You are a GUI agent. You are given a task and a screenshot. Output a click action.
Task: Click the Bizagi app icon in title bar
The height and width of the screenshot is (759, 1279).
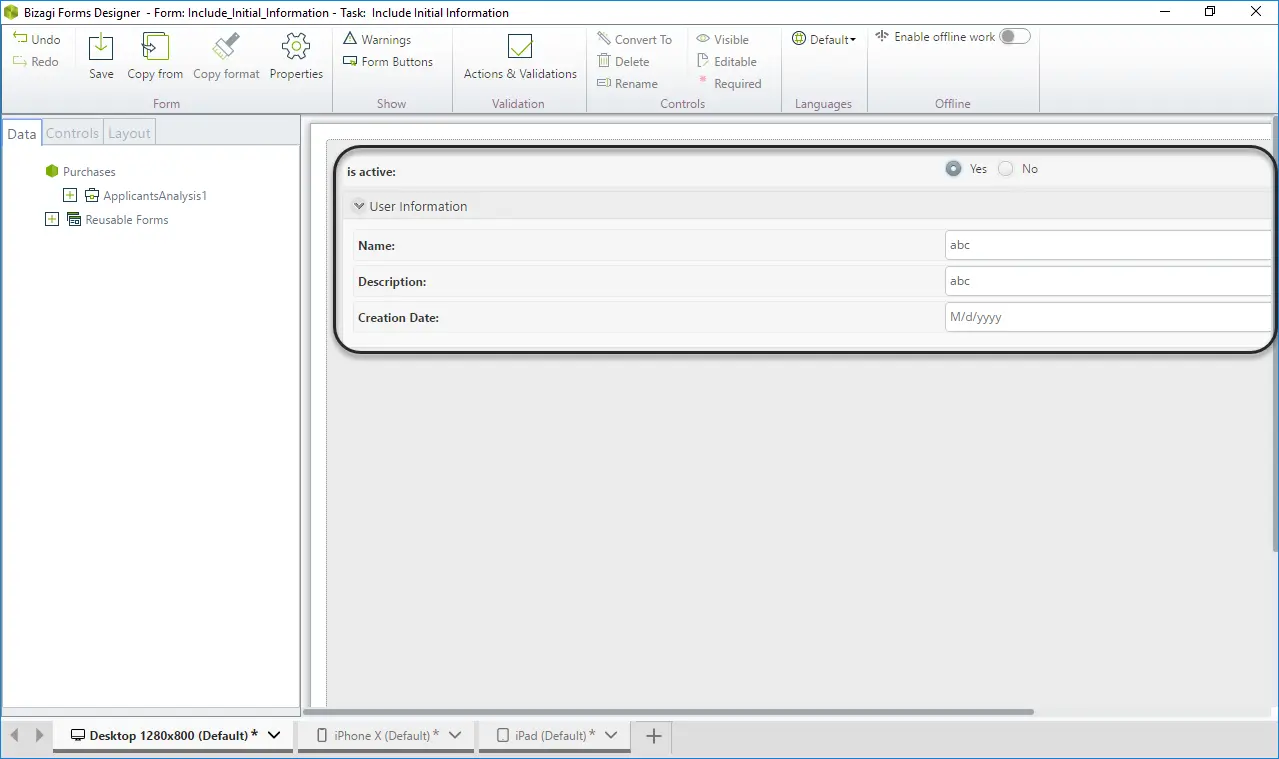click(x=12, y=12)
